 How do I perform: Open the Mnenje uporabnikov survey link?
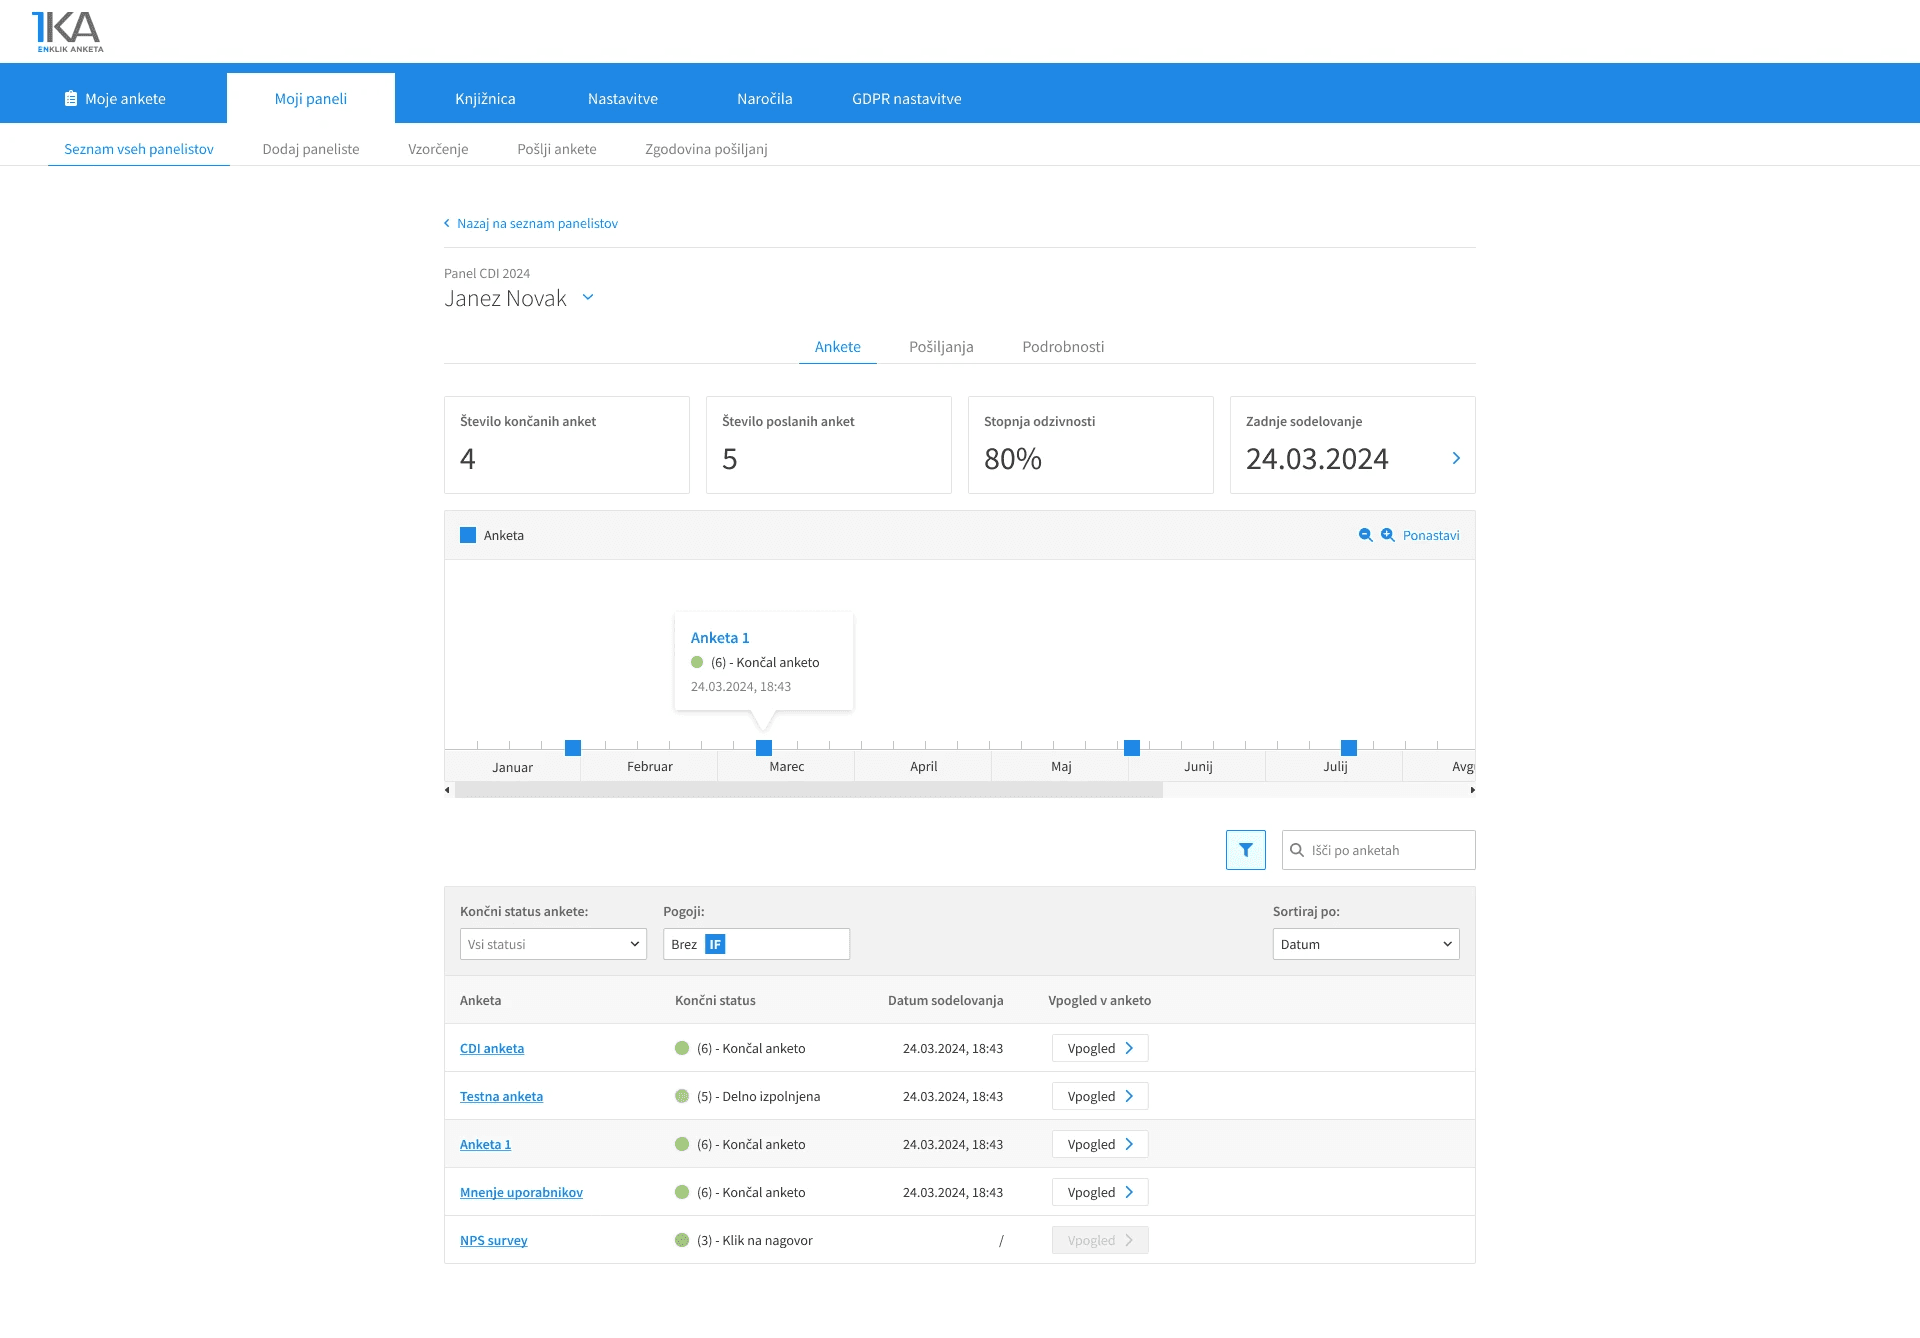(x=521, y=1192)
